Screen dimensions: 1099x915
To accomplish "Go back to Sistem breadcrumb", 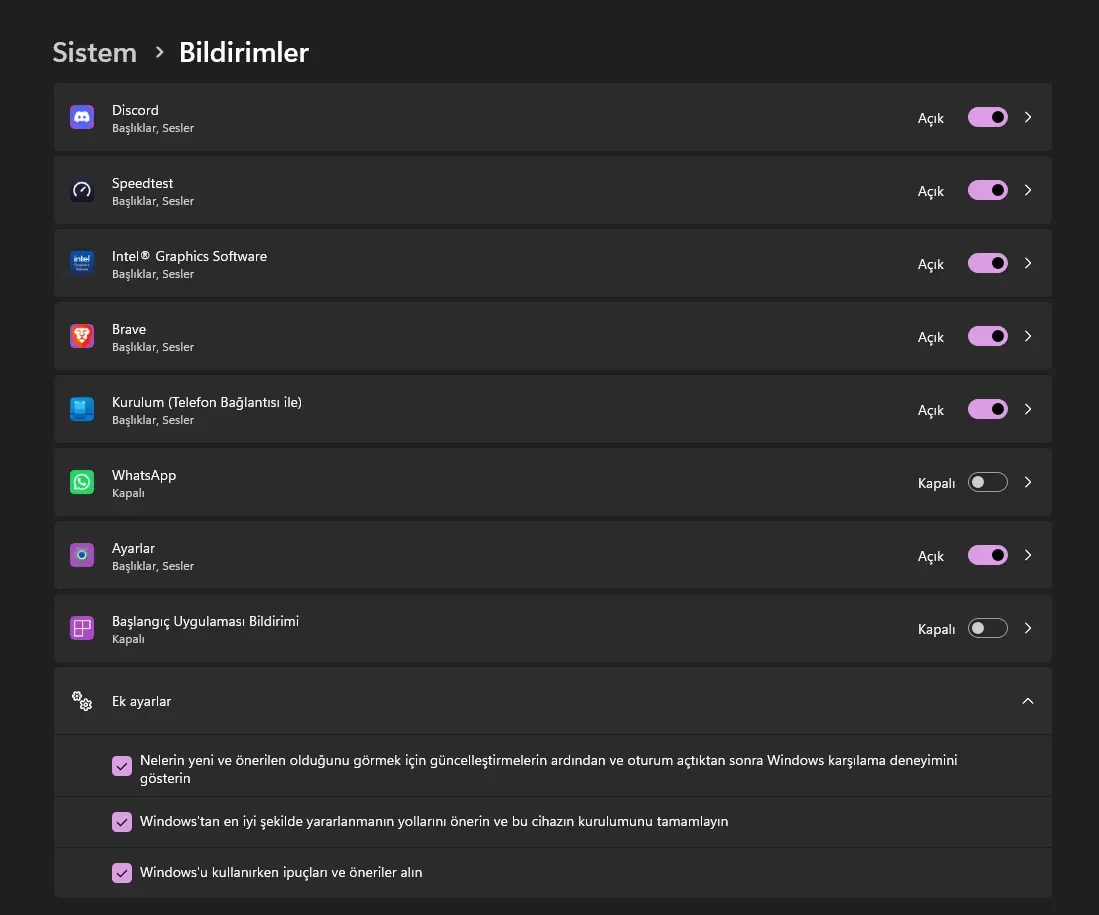I will tap(95, 53).
